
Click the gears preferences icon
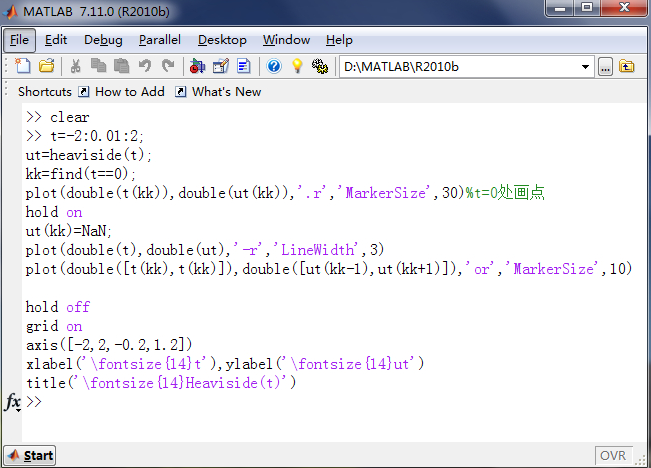coord(320,66)
